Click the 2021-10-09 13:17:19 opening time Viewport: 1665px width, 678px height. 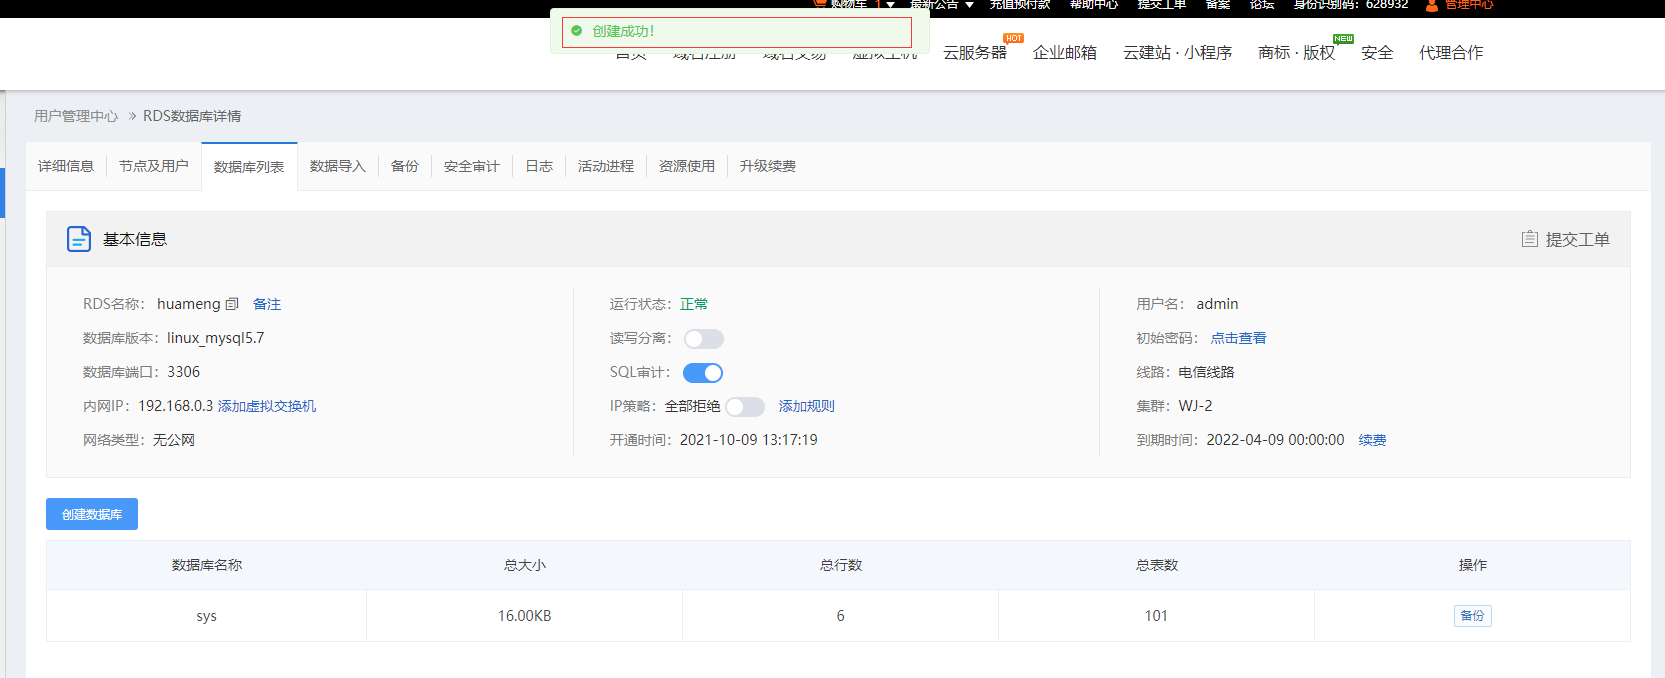(749, 440)
